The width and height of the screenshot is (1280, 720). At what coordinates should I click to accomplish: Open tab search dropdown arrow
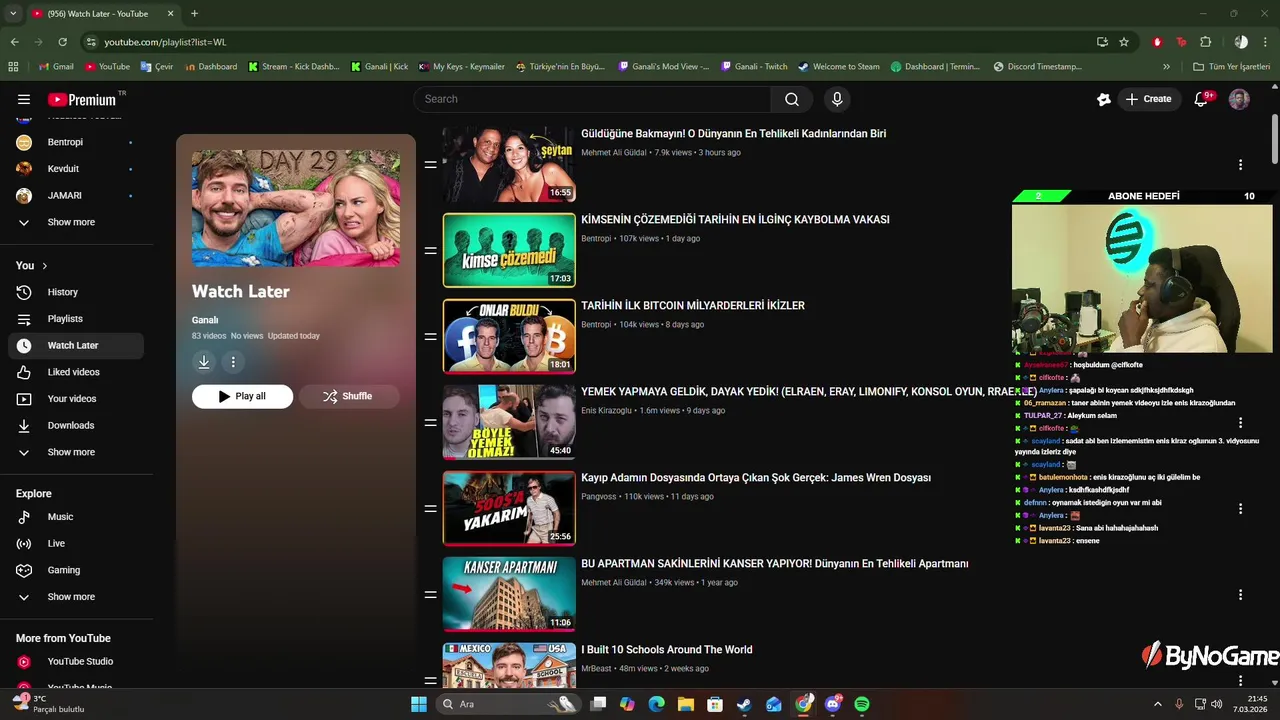[x=12, y=14]
